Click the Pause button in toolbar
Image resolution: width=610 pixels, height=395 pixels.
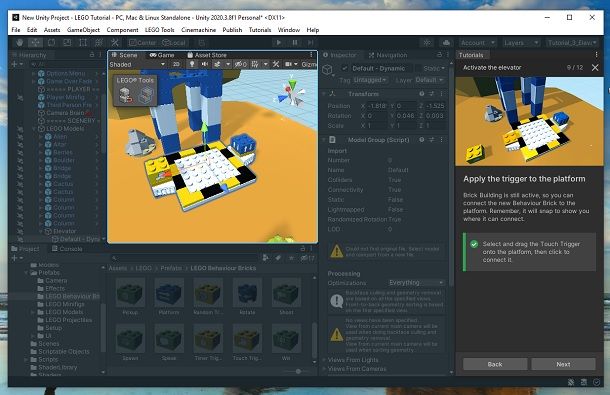pos(295,43)
